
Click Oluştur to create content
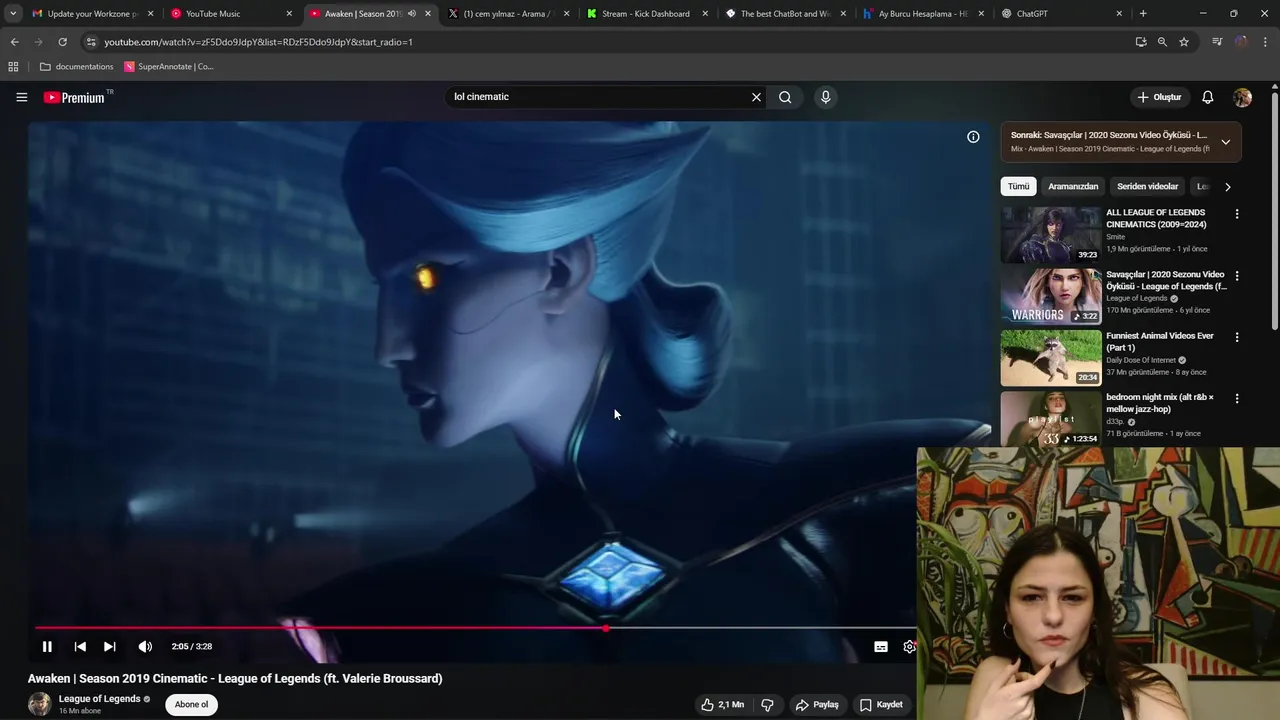[1160, 97]
